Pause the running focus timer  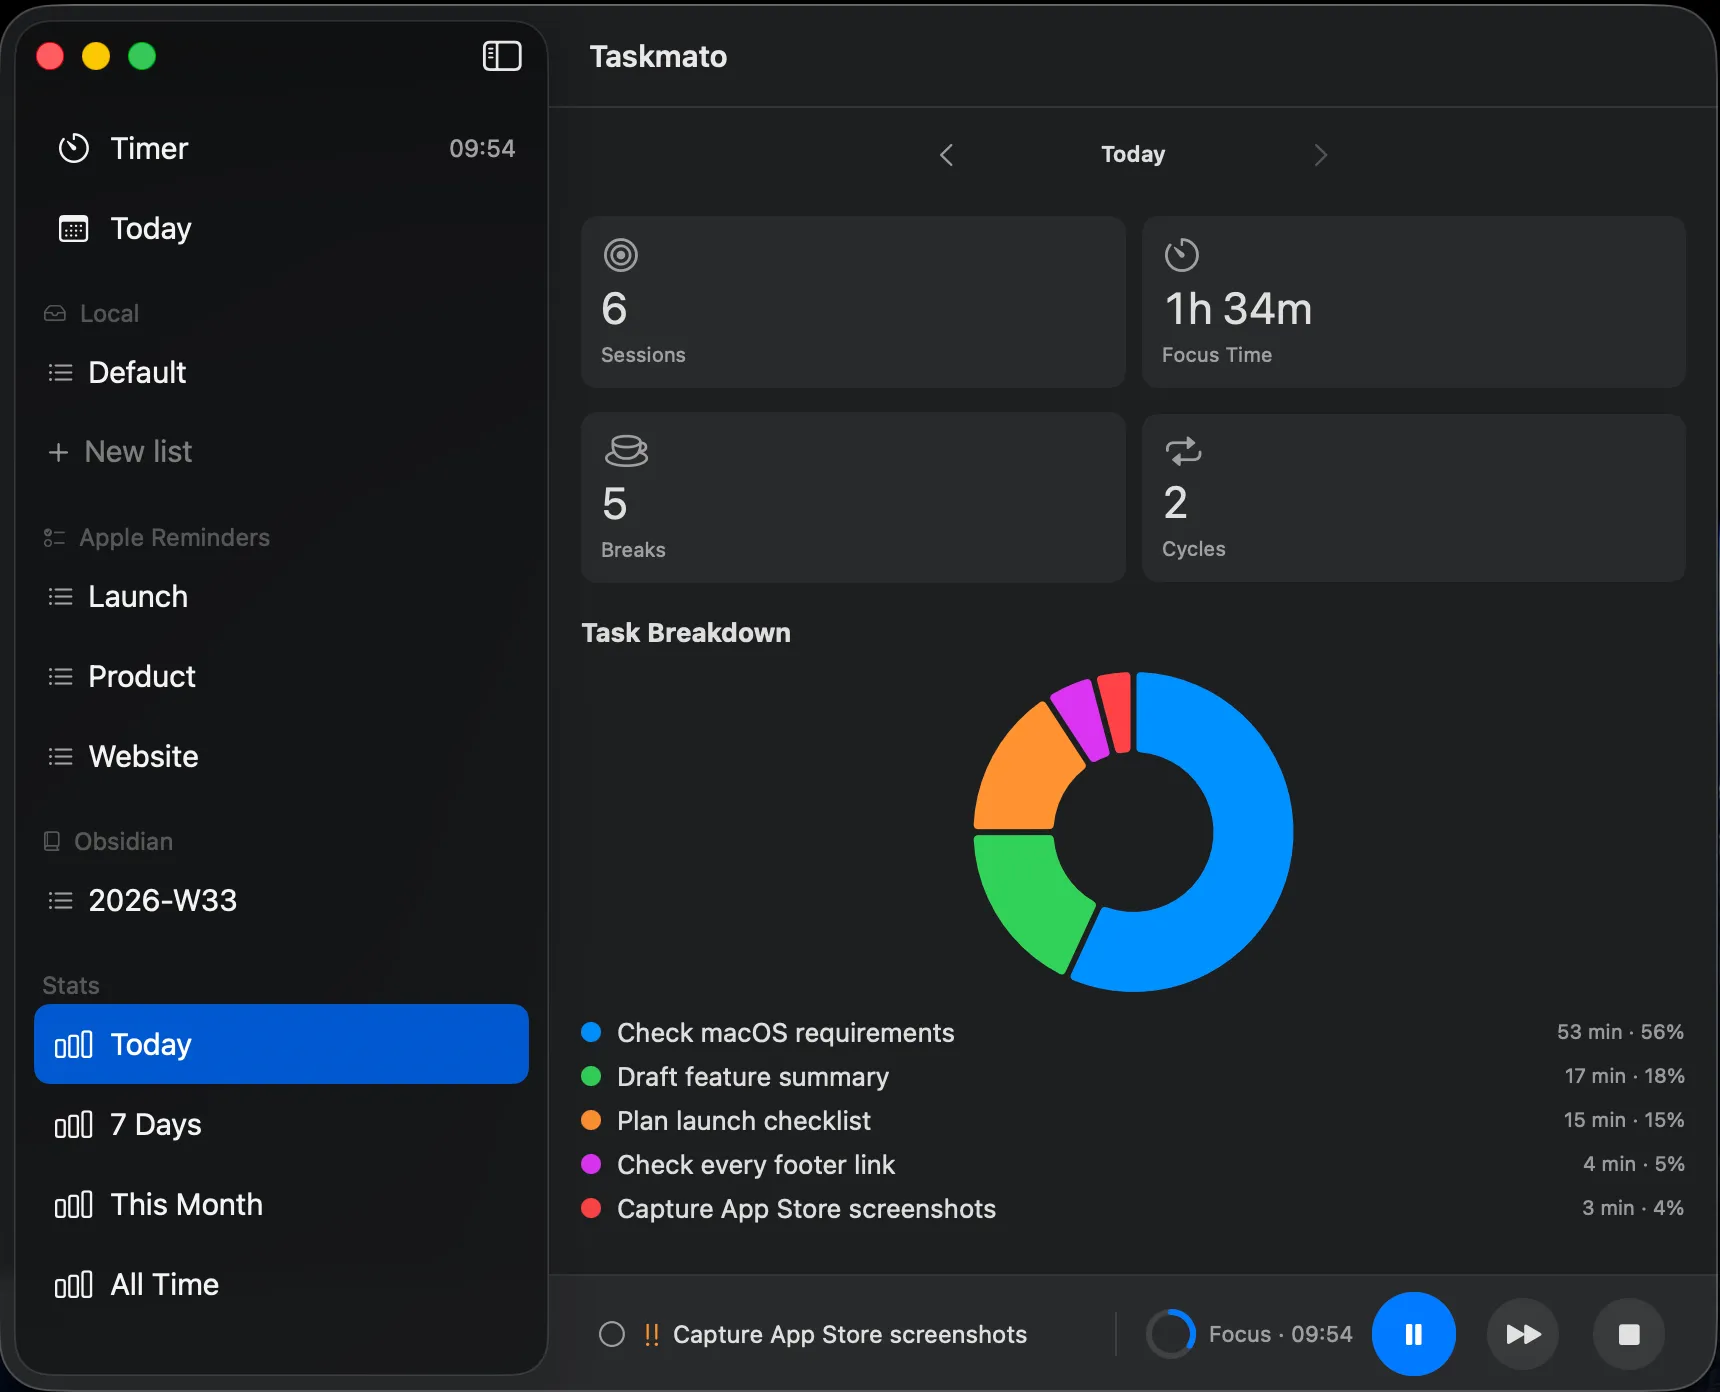pyautogui.click(x=1413, y=1334)
